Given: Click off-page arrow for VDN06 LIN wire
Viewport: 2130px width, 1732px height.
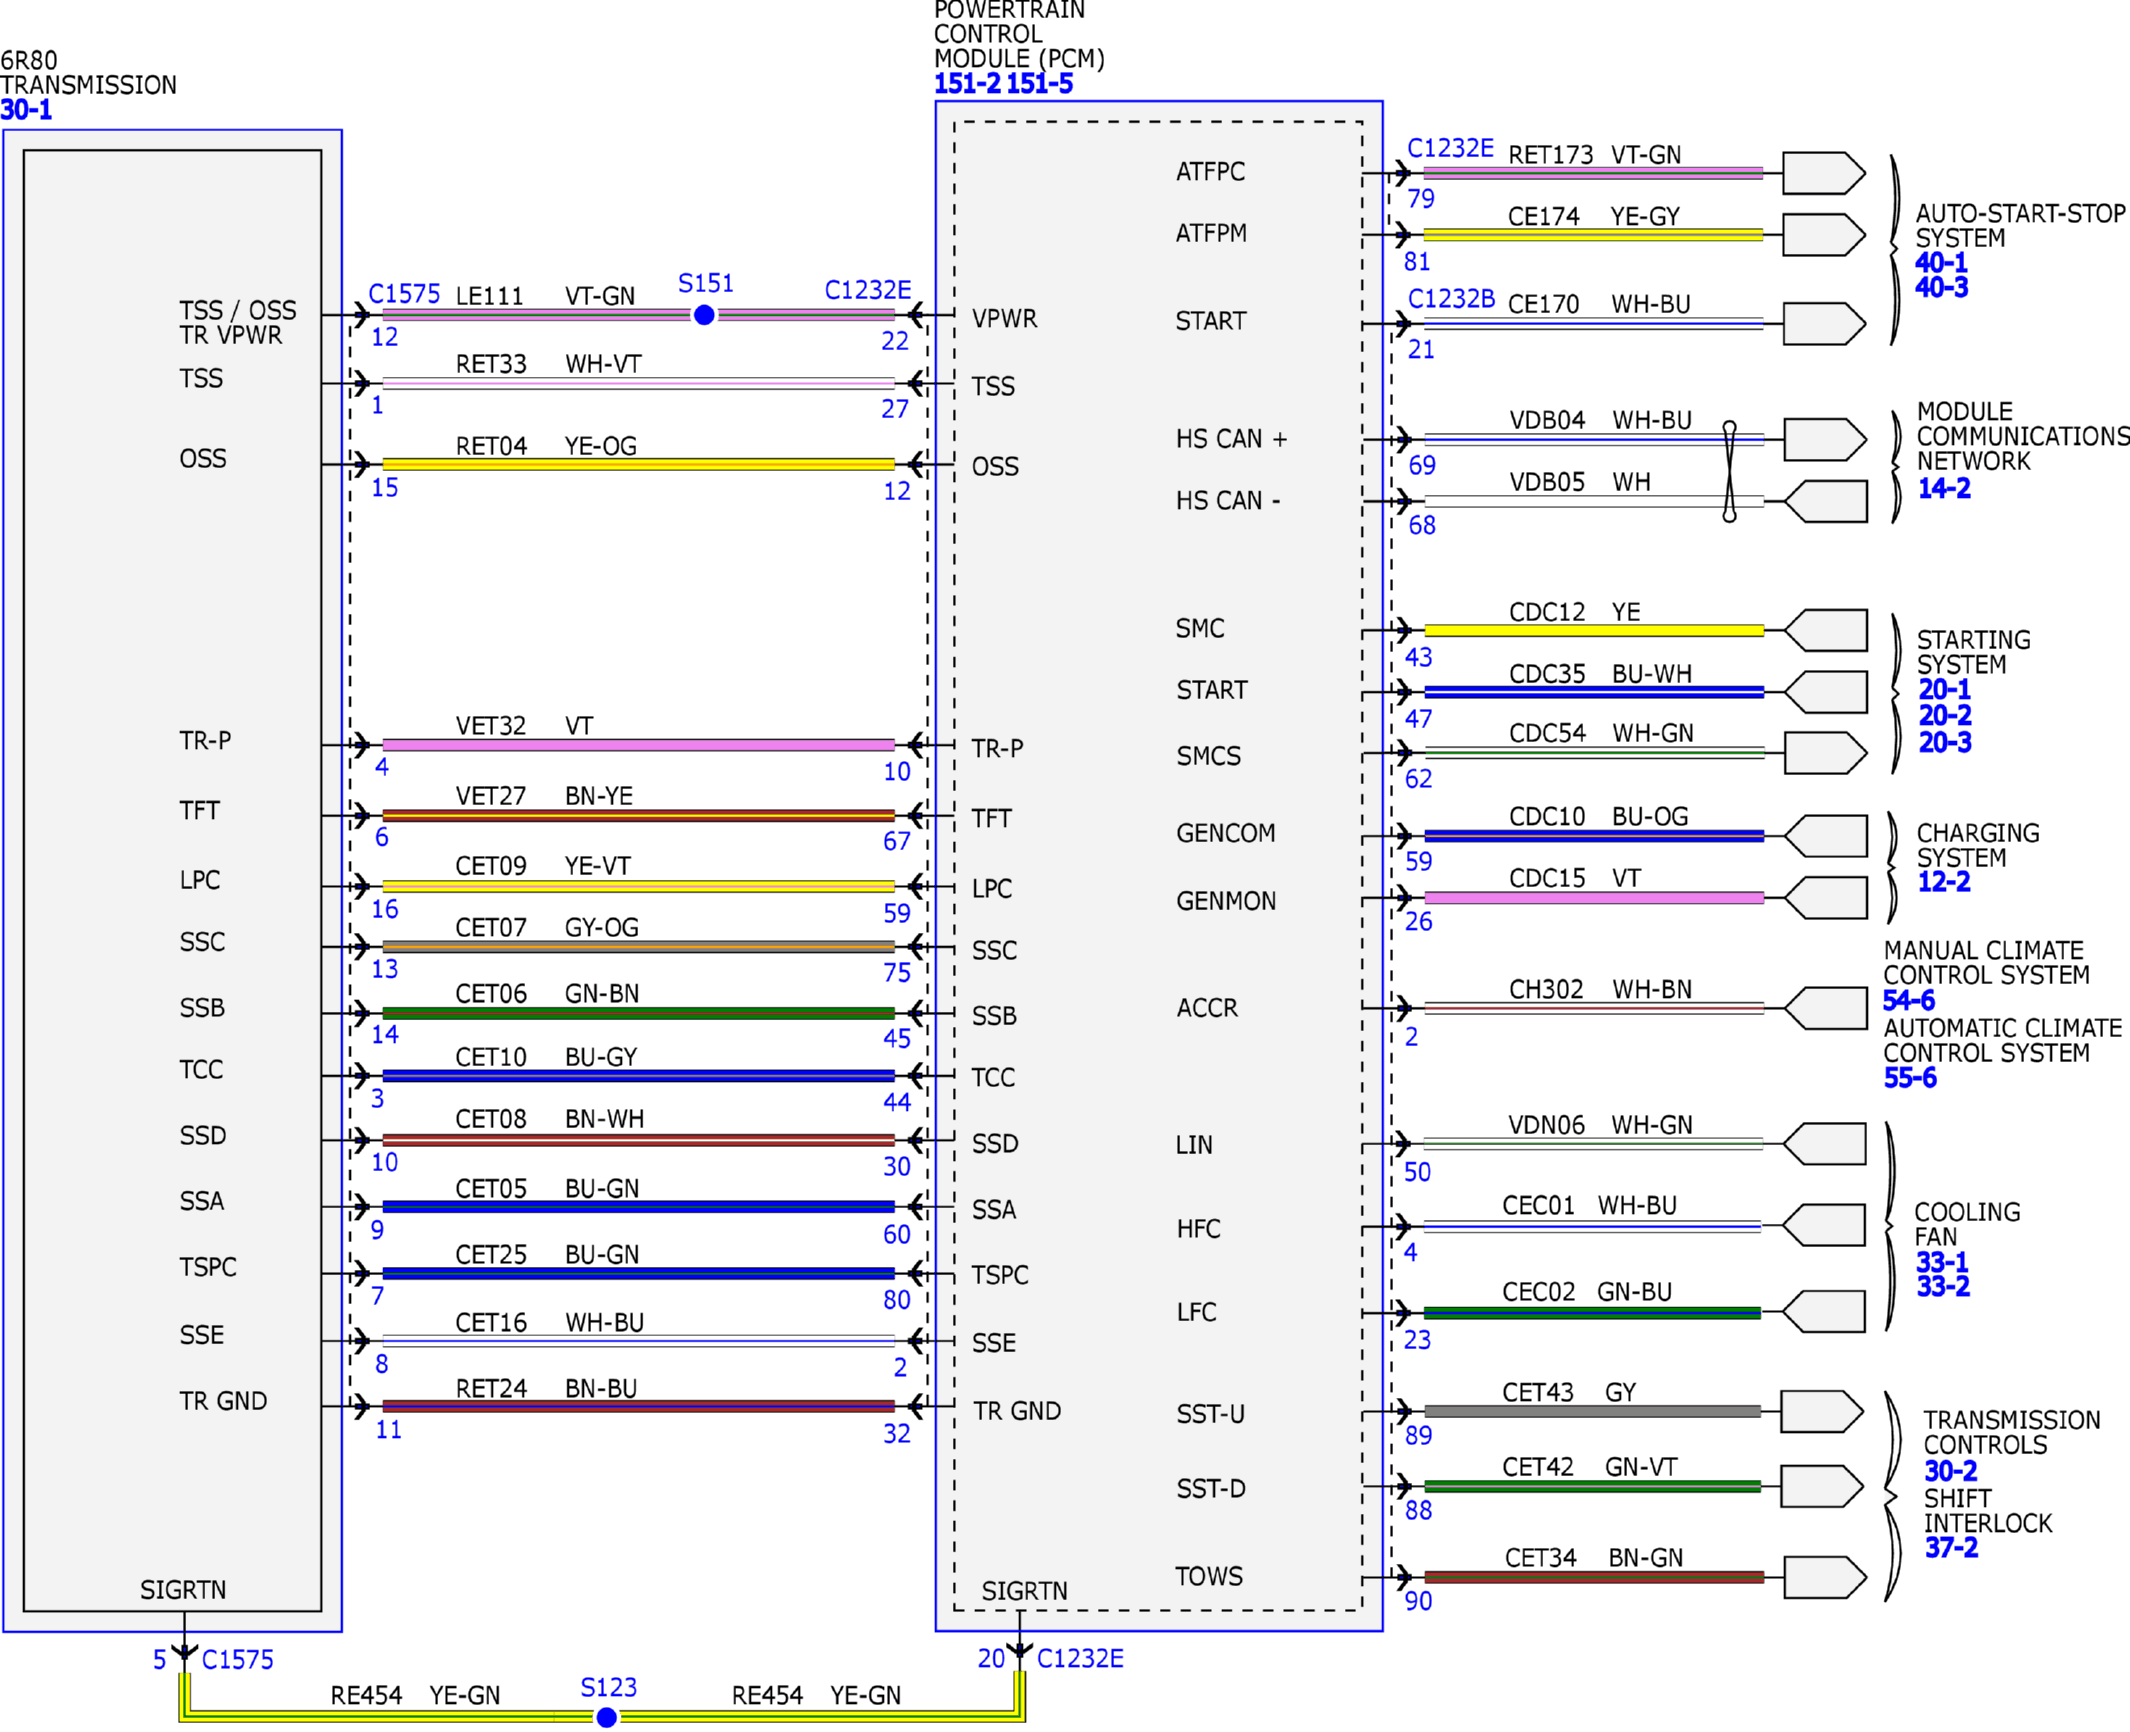Looking at the screenshot, I should coord(1824,1144).
